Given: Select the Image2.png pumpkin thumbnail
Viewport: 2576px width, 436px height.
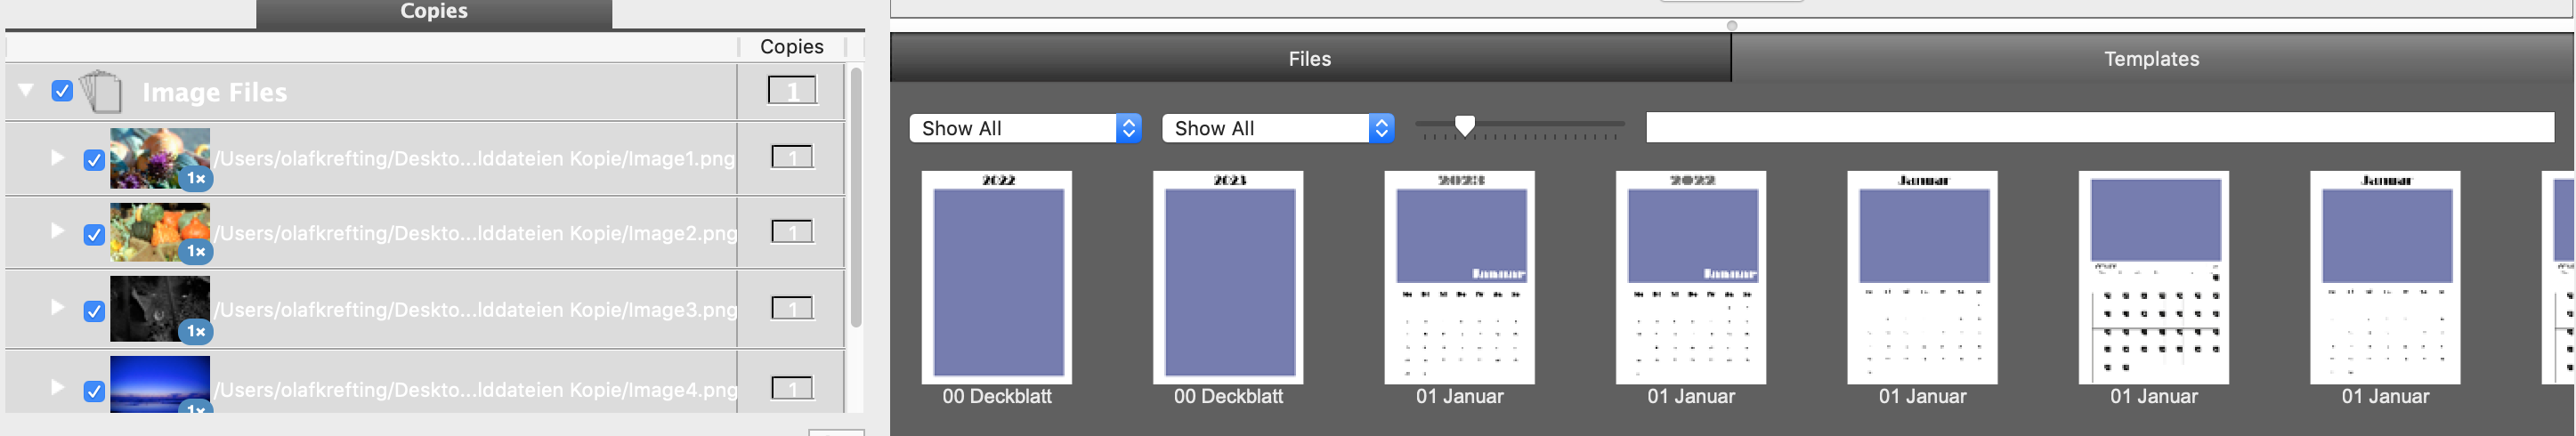Looking at the screenshot, I should click(x=160, y=233).
